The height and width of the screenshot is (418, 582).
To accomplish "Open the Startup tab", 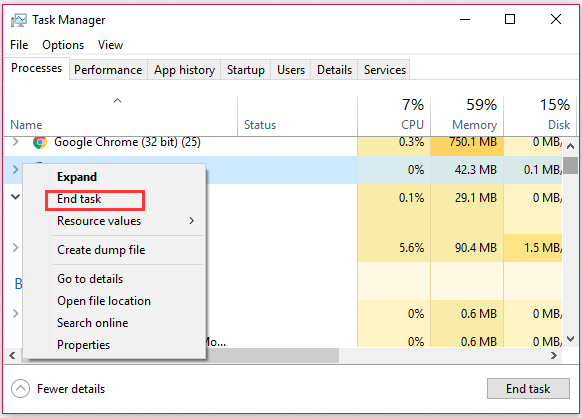I will click(246, 70).
